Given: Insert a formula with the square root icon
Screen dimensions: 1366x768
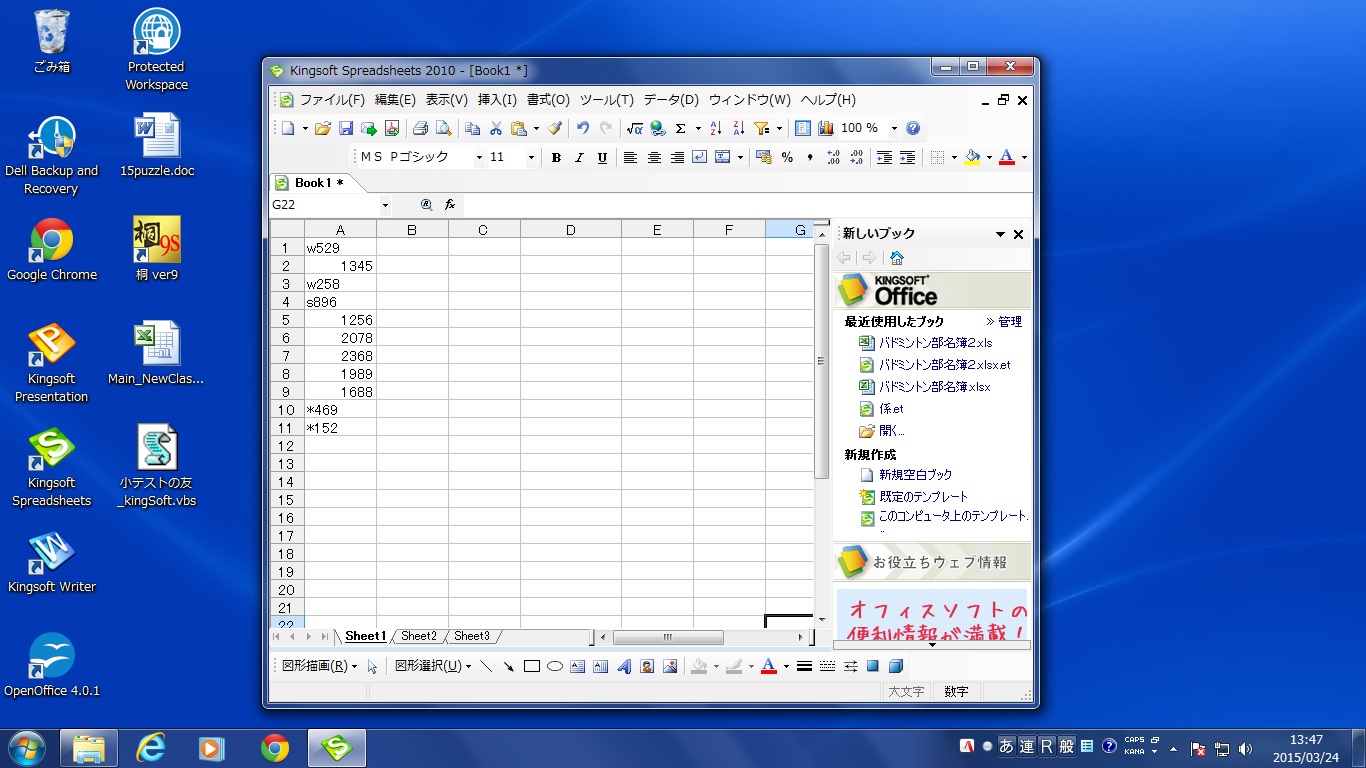Looking at the screenshot, I should [x=635, y=128].
